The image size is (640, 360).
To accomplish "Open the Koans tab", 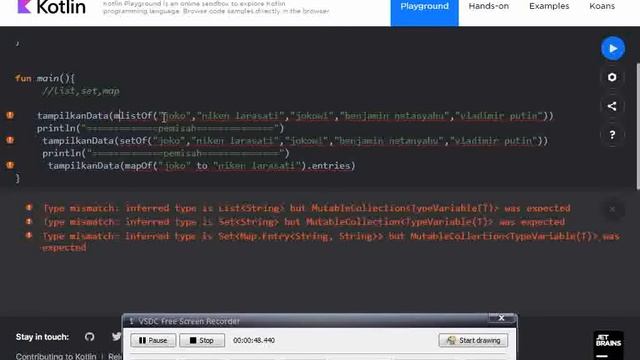I will click(602, 6).
